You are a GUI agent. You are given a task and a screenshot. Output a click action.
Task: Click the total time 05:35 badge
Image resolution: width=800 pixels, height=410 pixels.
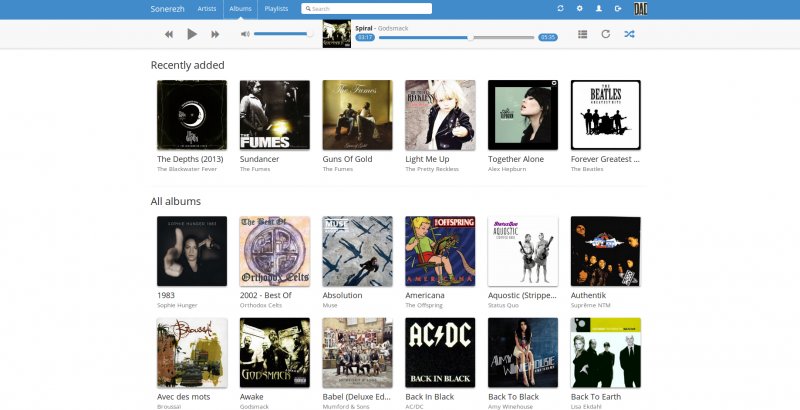pyautogui.click(x=547, y=37)
